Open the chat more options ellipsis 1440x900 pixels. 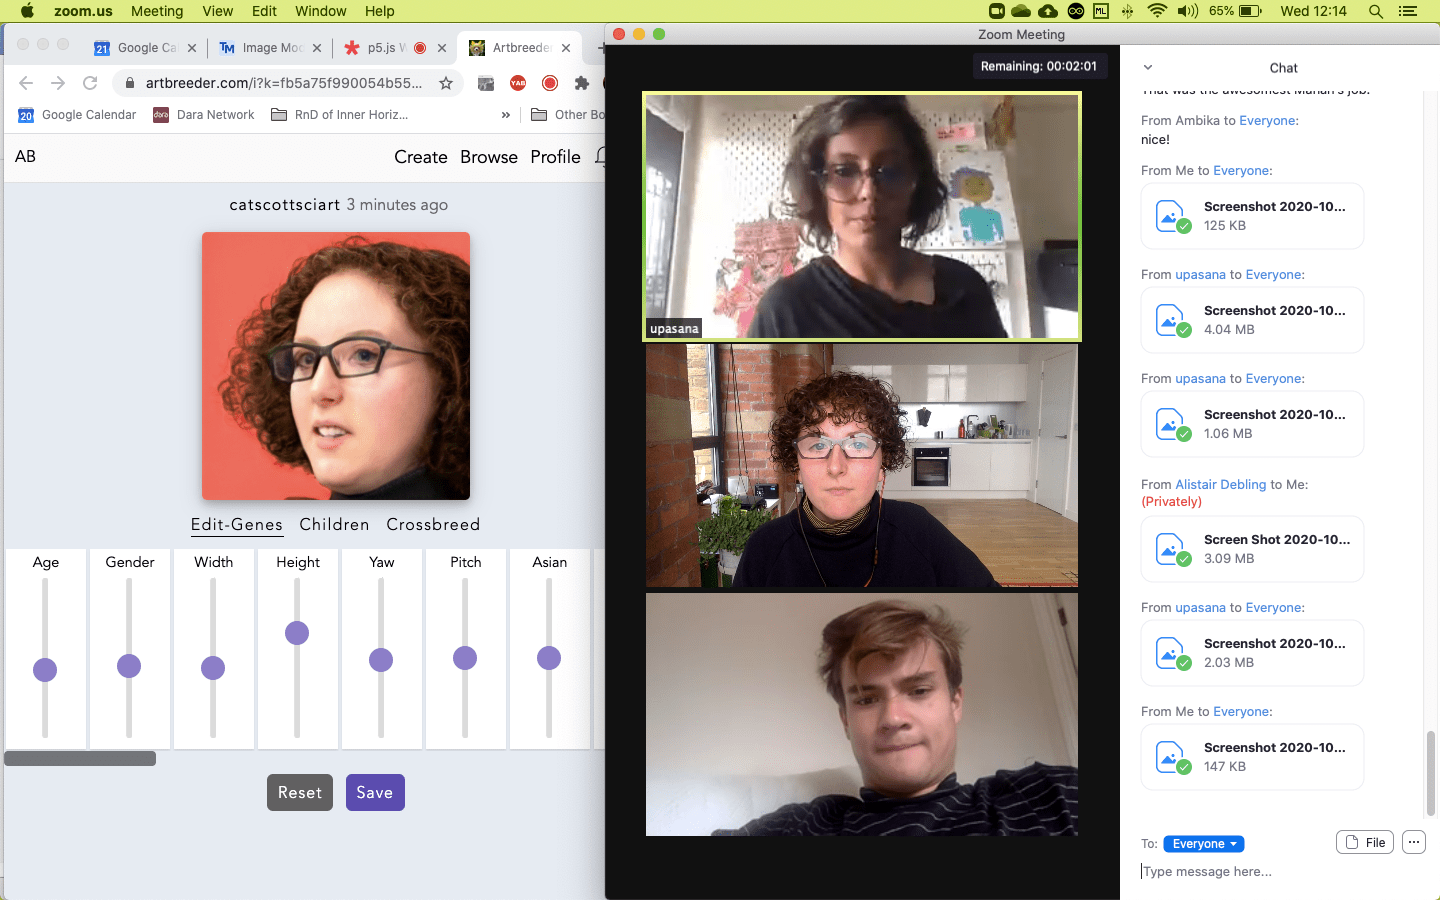(x=1414, y=842)
